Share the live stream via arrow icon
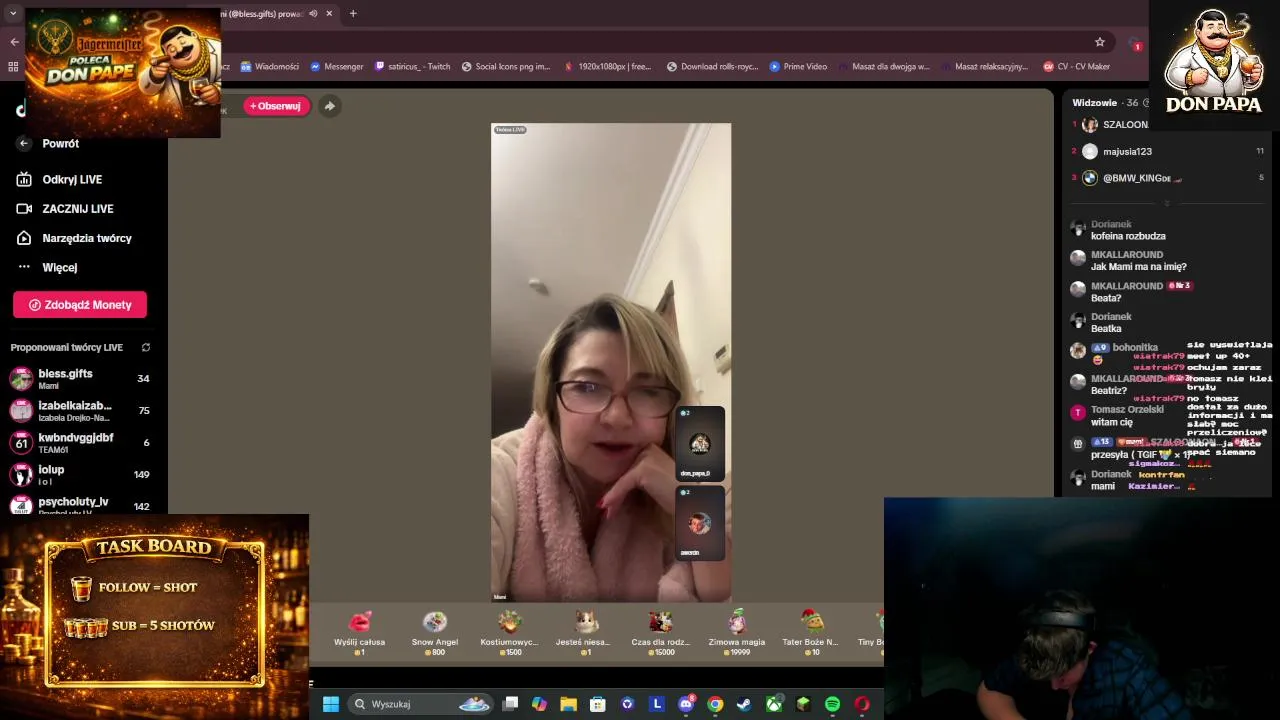The height and width of the screenshot is (720, 1280). pyautogui.click(x=329, y=106)
